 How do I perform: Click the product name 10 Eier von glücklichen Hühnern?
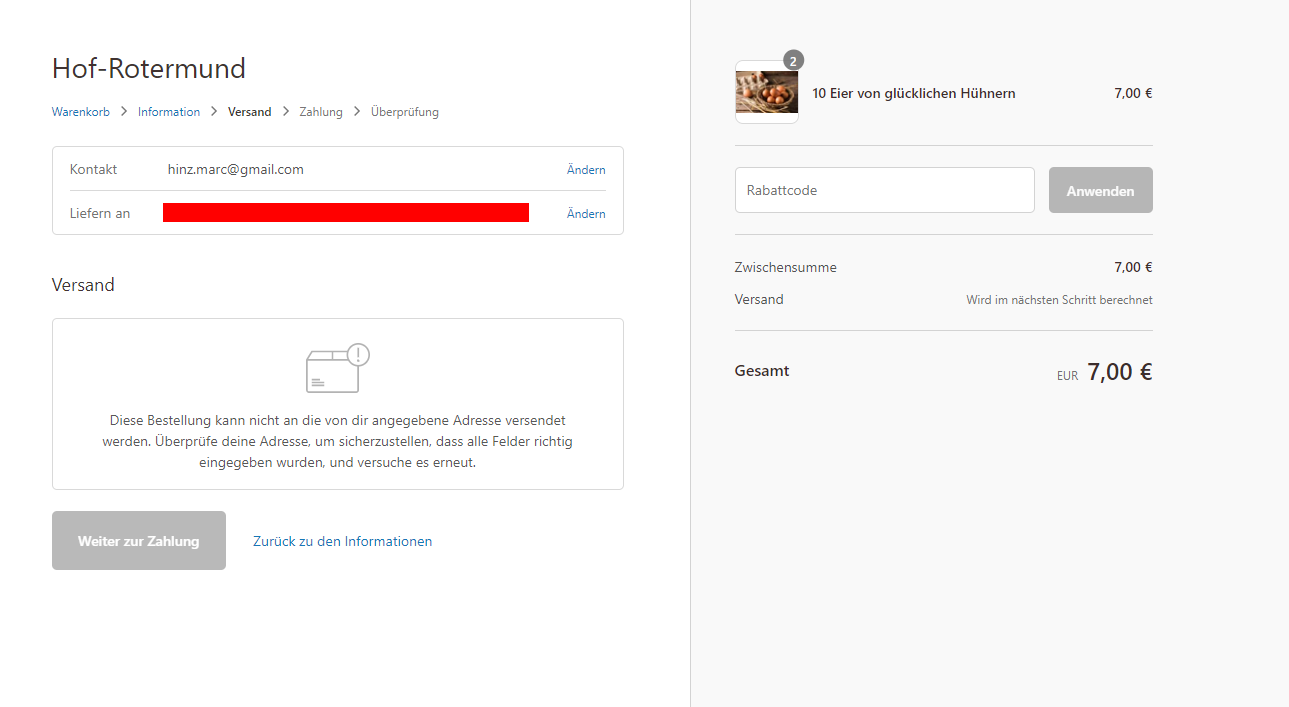[914, 94]
